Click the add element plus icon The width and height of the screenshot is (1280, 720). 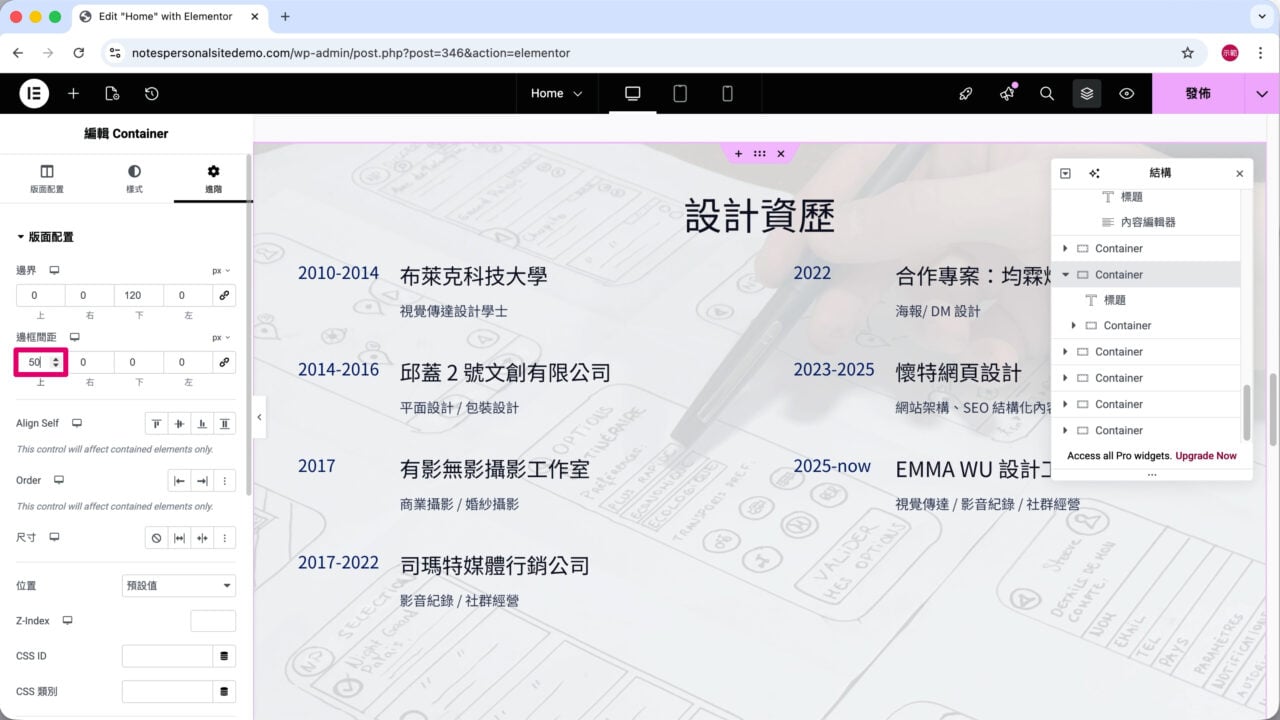pyautogui.click(x=73, y=93)
